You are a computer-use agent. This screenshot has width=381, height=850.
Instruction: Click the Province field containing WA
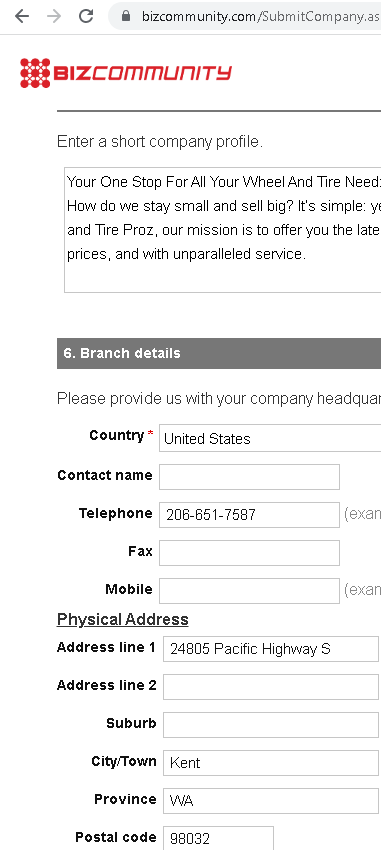pos(271,801)
